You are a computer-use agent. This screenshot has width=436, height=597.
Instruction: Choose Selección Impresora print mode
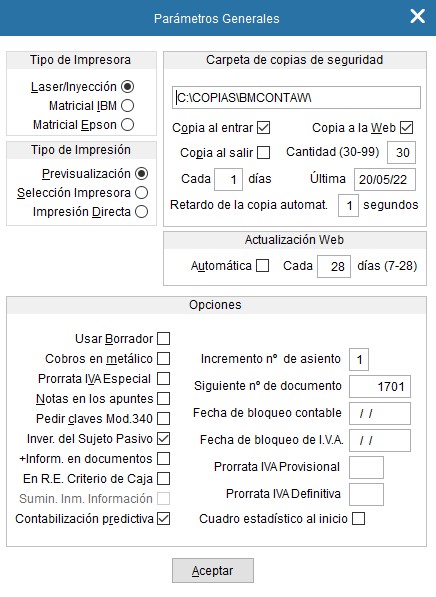pos(141,193)
